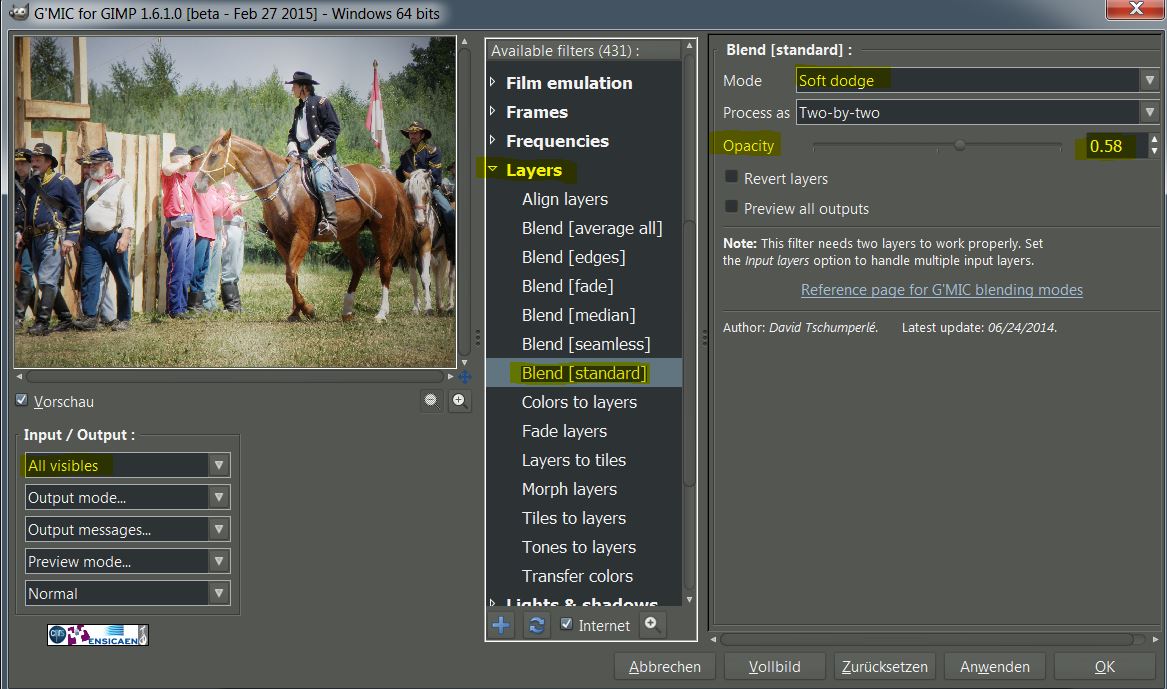The image size is (1167, 689).
Task: Open Reference page for G'MIC blending modes
Action: coord(941,290)
